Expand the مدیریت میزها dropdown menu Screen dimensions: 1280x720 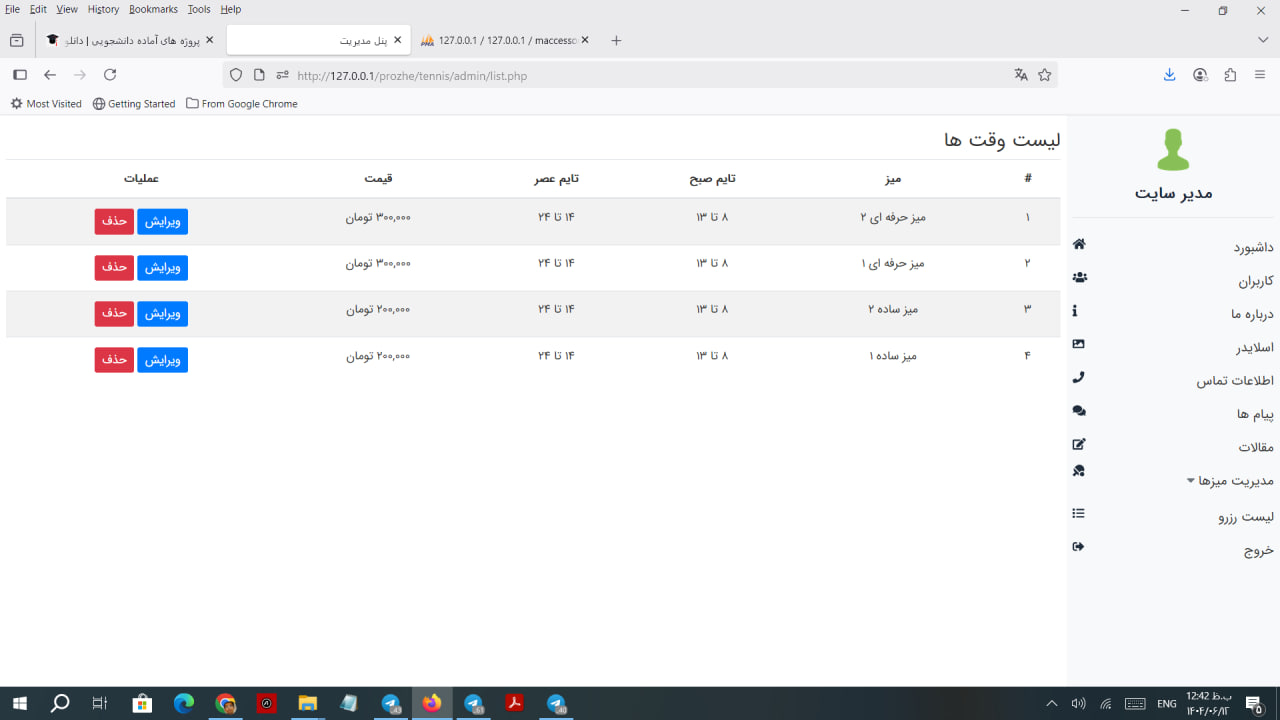[x=1230, y=481]
